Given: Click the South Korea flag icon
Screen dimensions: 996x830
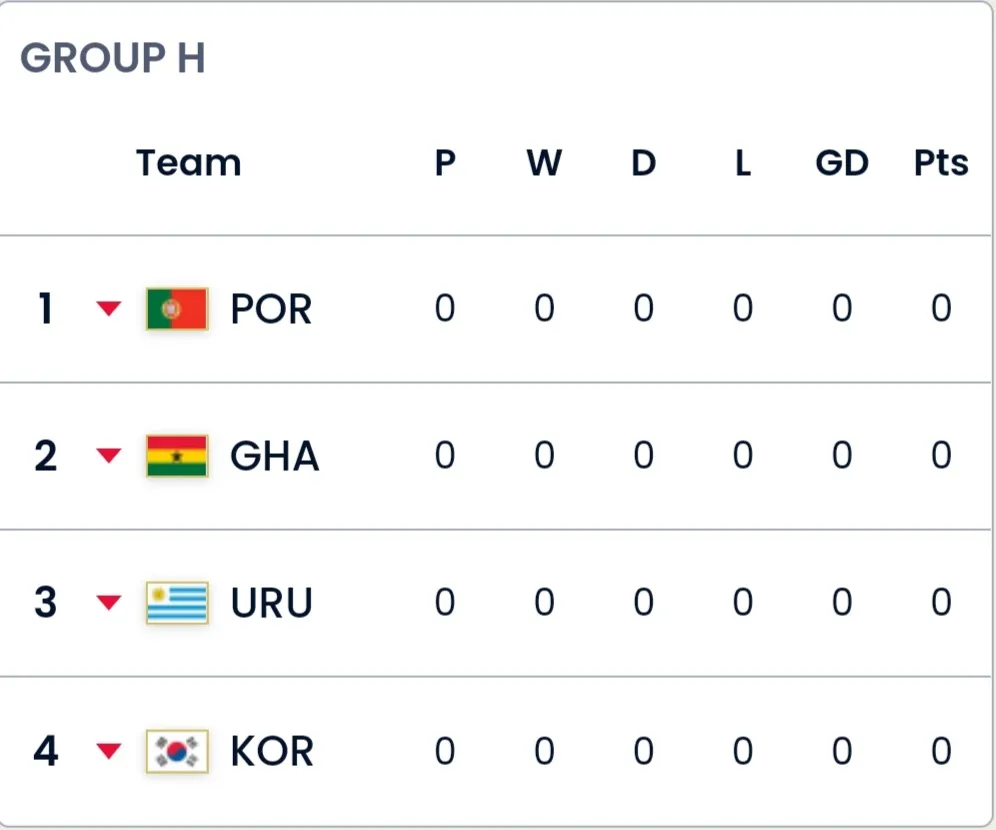Looking at the screenshot, I should (177, 751).
